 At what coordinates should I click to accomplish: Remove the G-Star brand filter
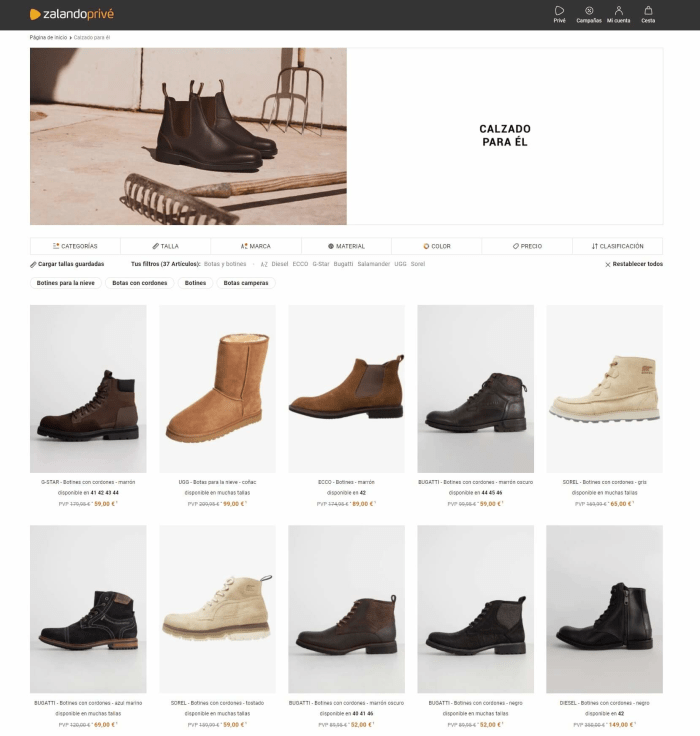point(321,264)
